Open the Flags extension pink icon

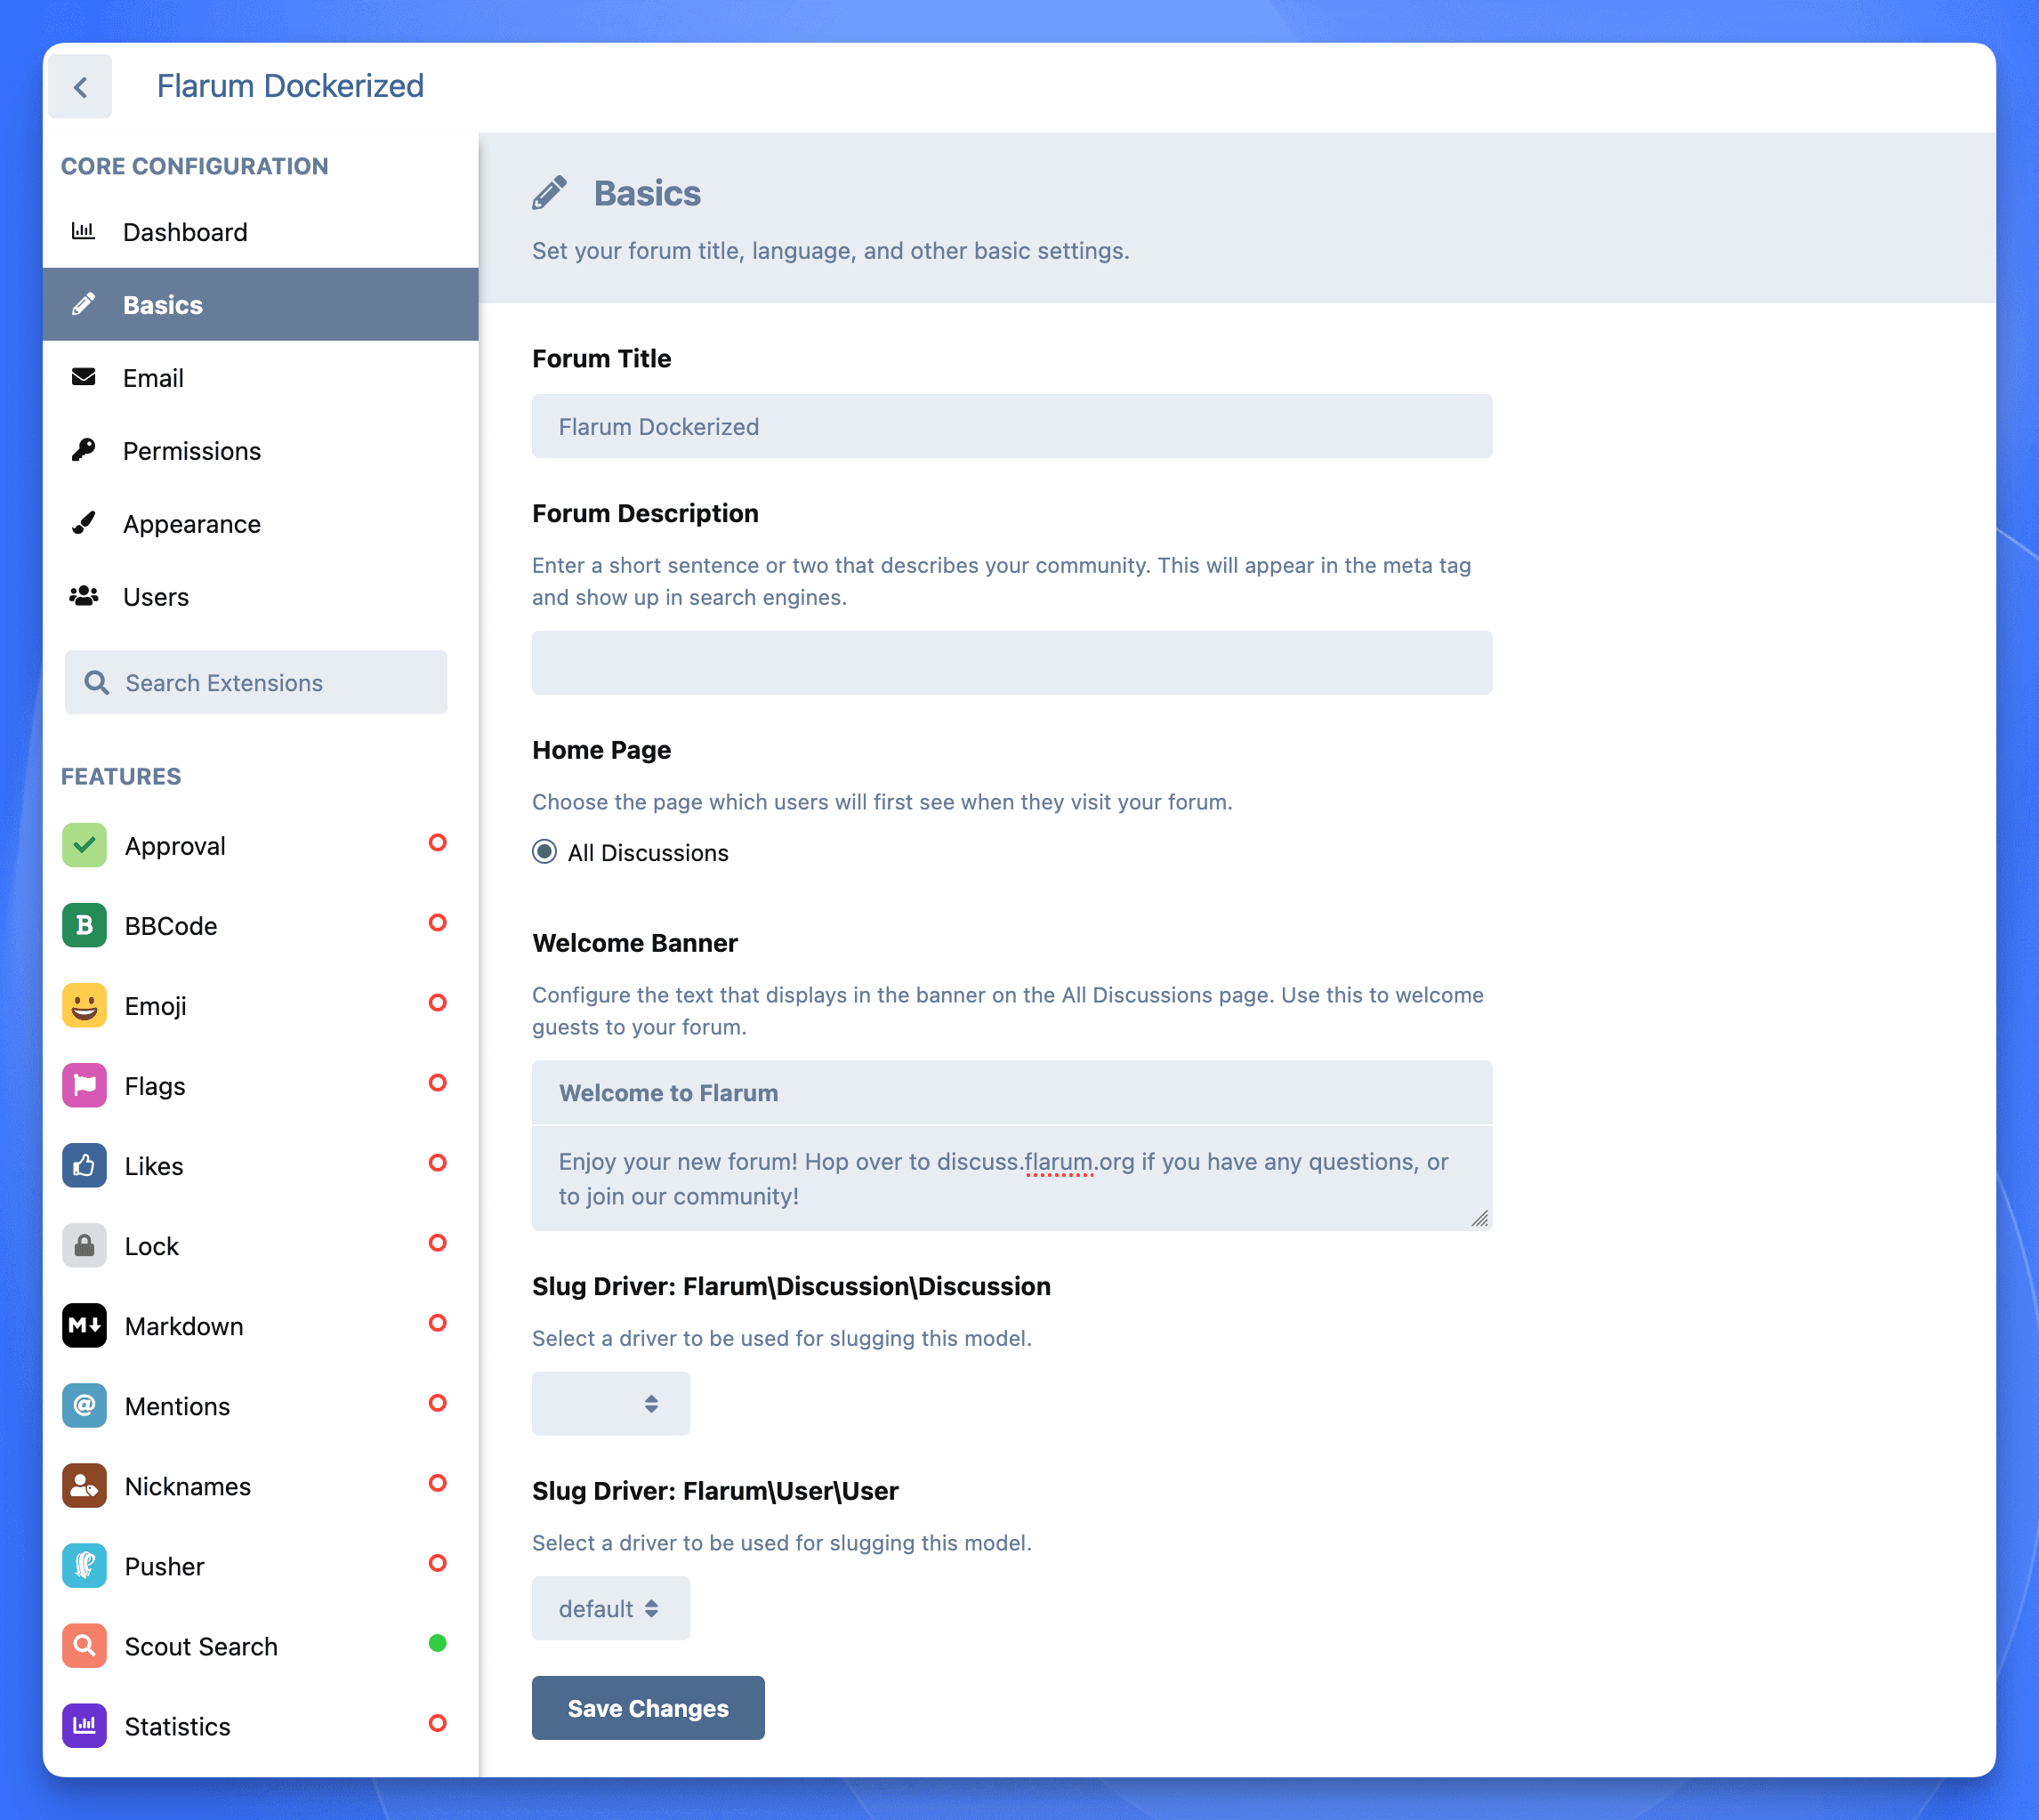[84, 1085]
